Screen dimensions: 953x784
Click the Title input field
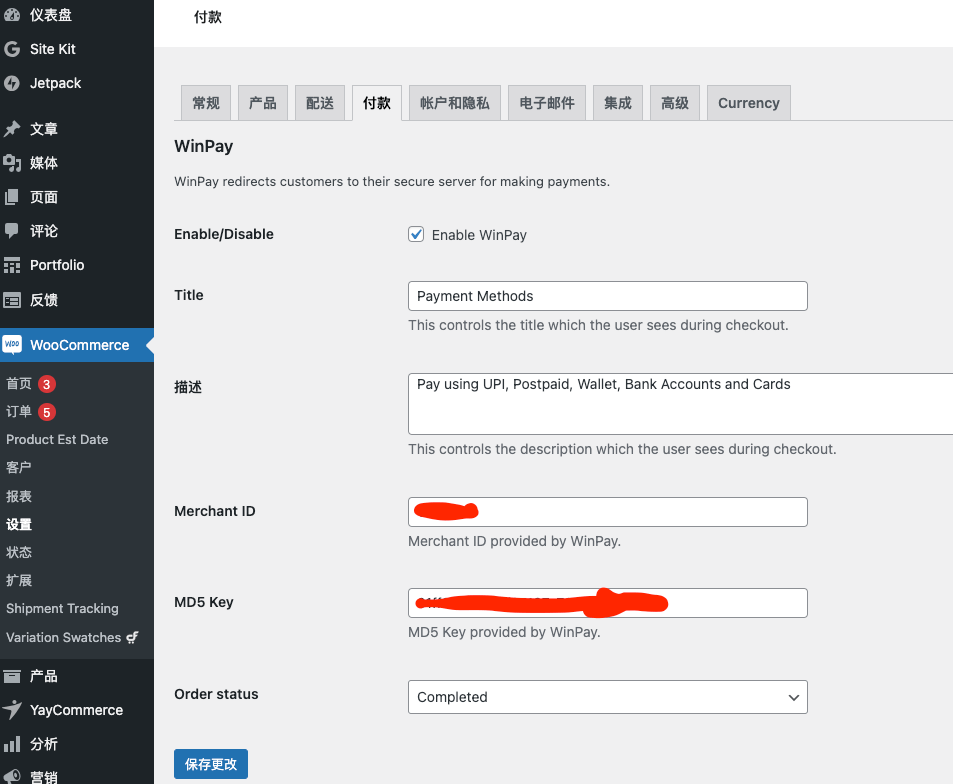tap(608, 296)
